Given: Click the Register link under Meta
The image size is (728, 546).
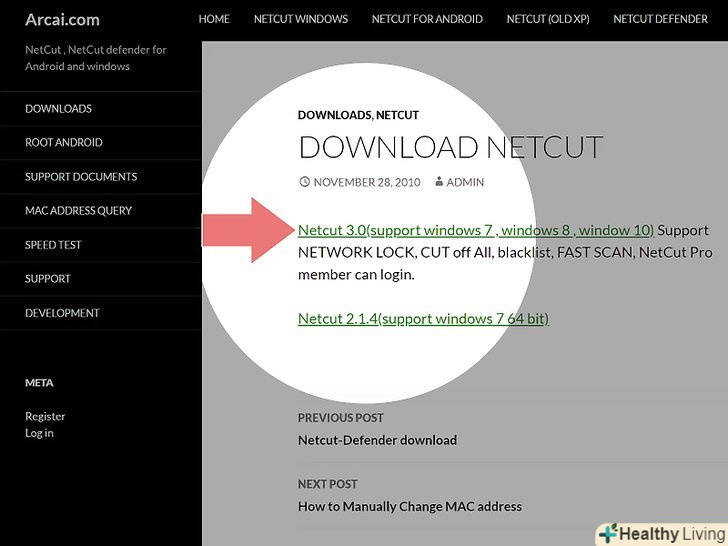Looking at the screenshot, I should 45,416.
